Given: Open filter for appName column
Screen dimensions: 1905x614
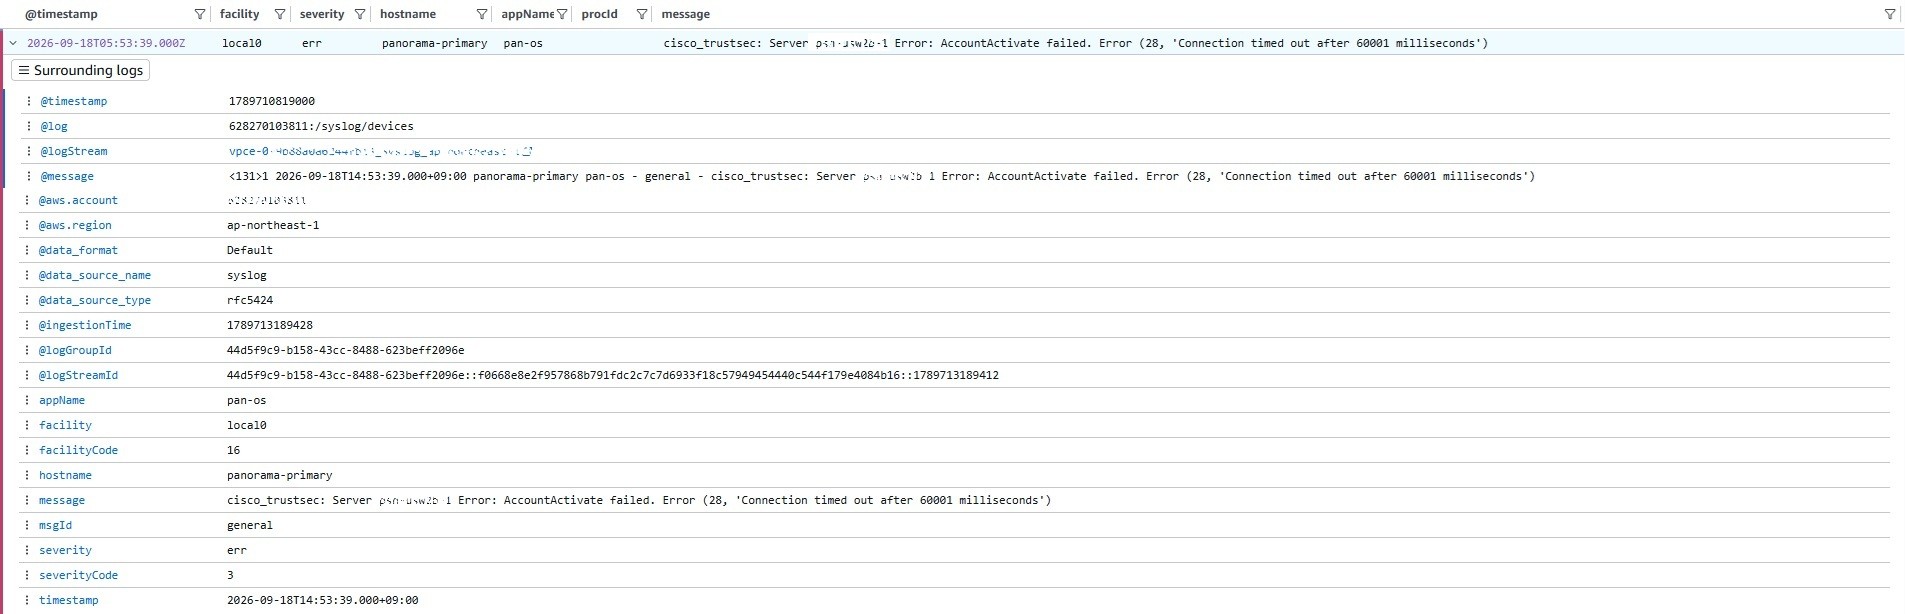Looking at the screenshot, I should coord(562,14).
